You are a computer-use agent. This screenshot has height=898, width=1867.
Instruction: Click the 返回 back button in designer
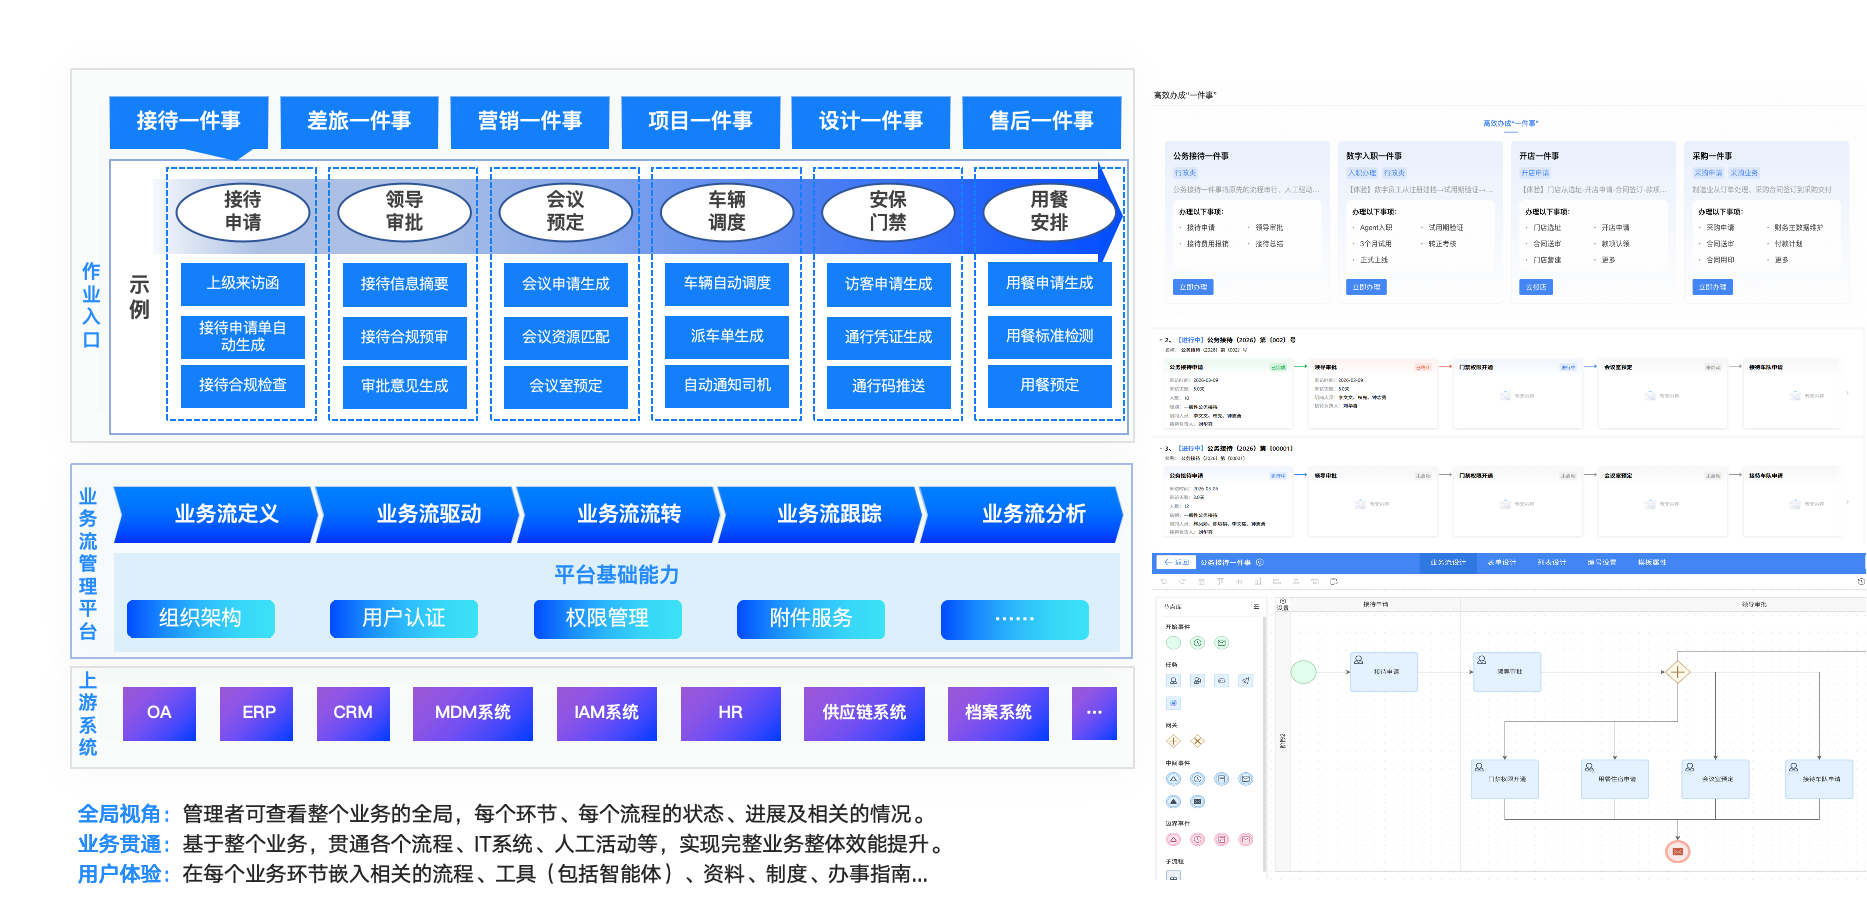point(1176,562)
